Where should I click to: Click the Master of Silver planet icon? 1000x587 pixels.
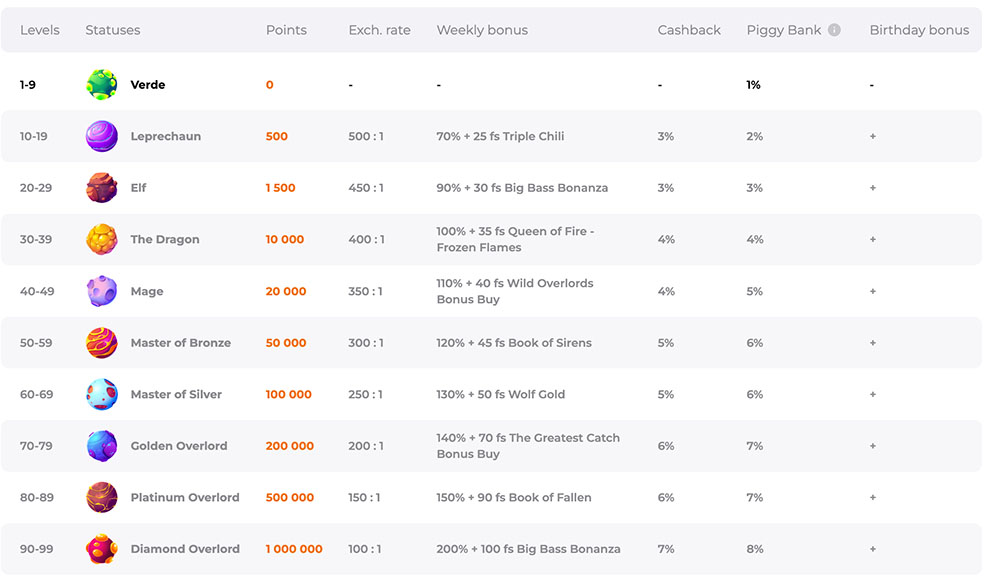click(x=102, y=394)
